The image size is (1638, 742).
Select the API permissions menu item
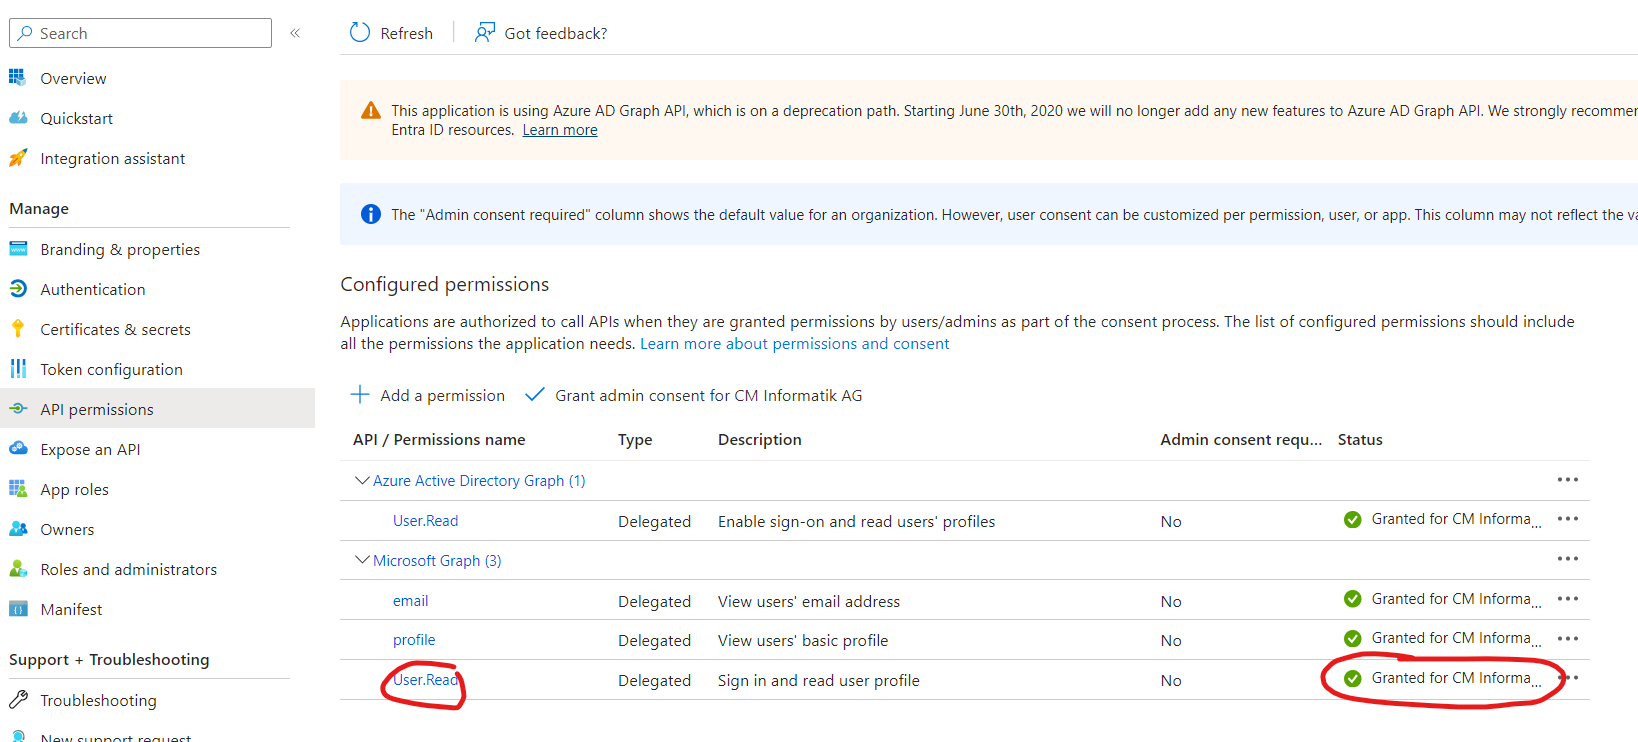(x=157, y=409)
